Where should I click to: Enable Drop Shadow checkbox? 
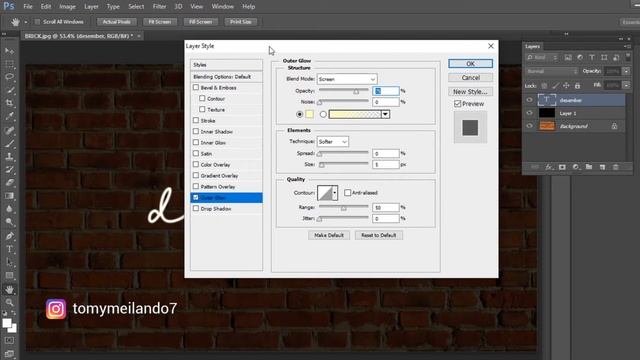click(x=196, y=208)
